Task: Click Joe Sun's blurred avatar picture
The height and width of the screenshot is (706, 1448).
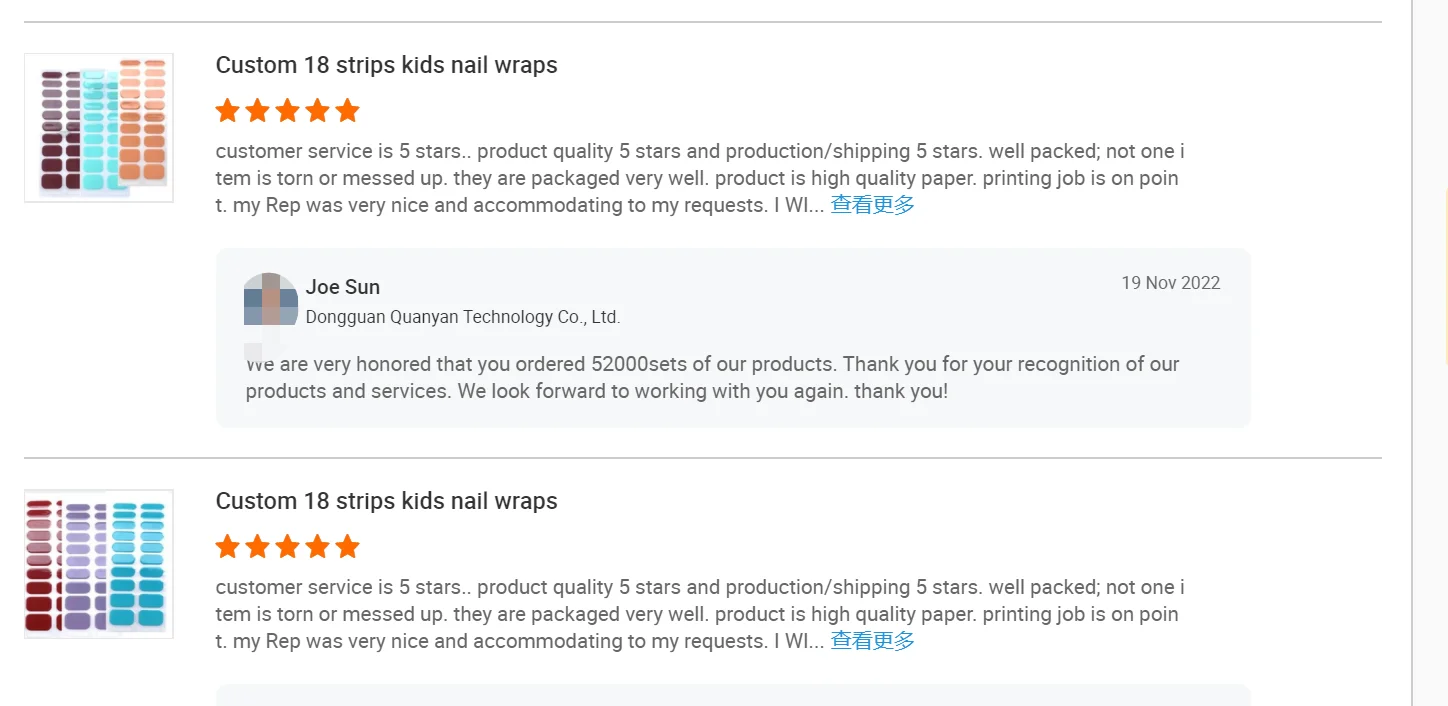Action: point(271,299)
